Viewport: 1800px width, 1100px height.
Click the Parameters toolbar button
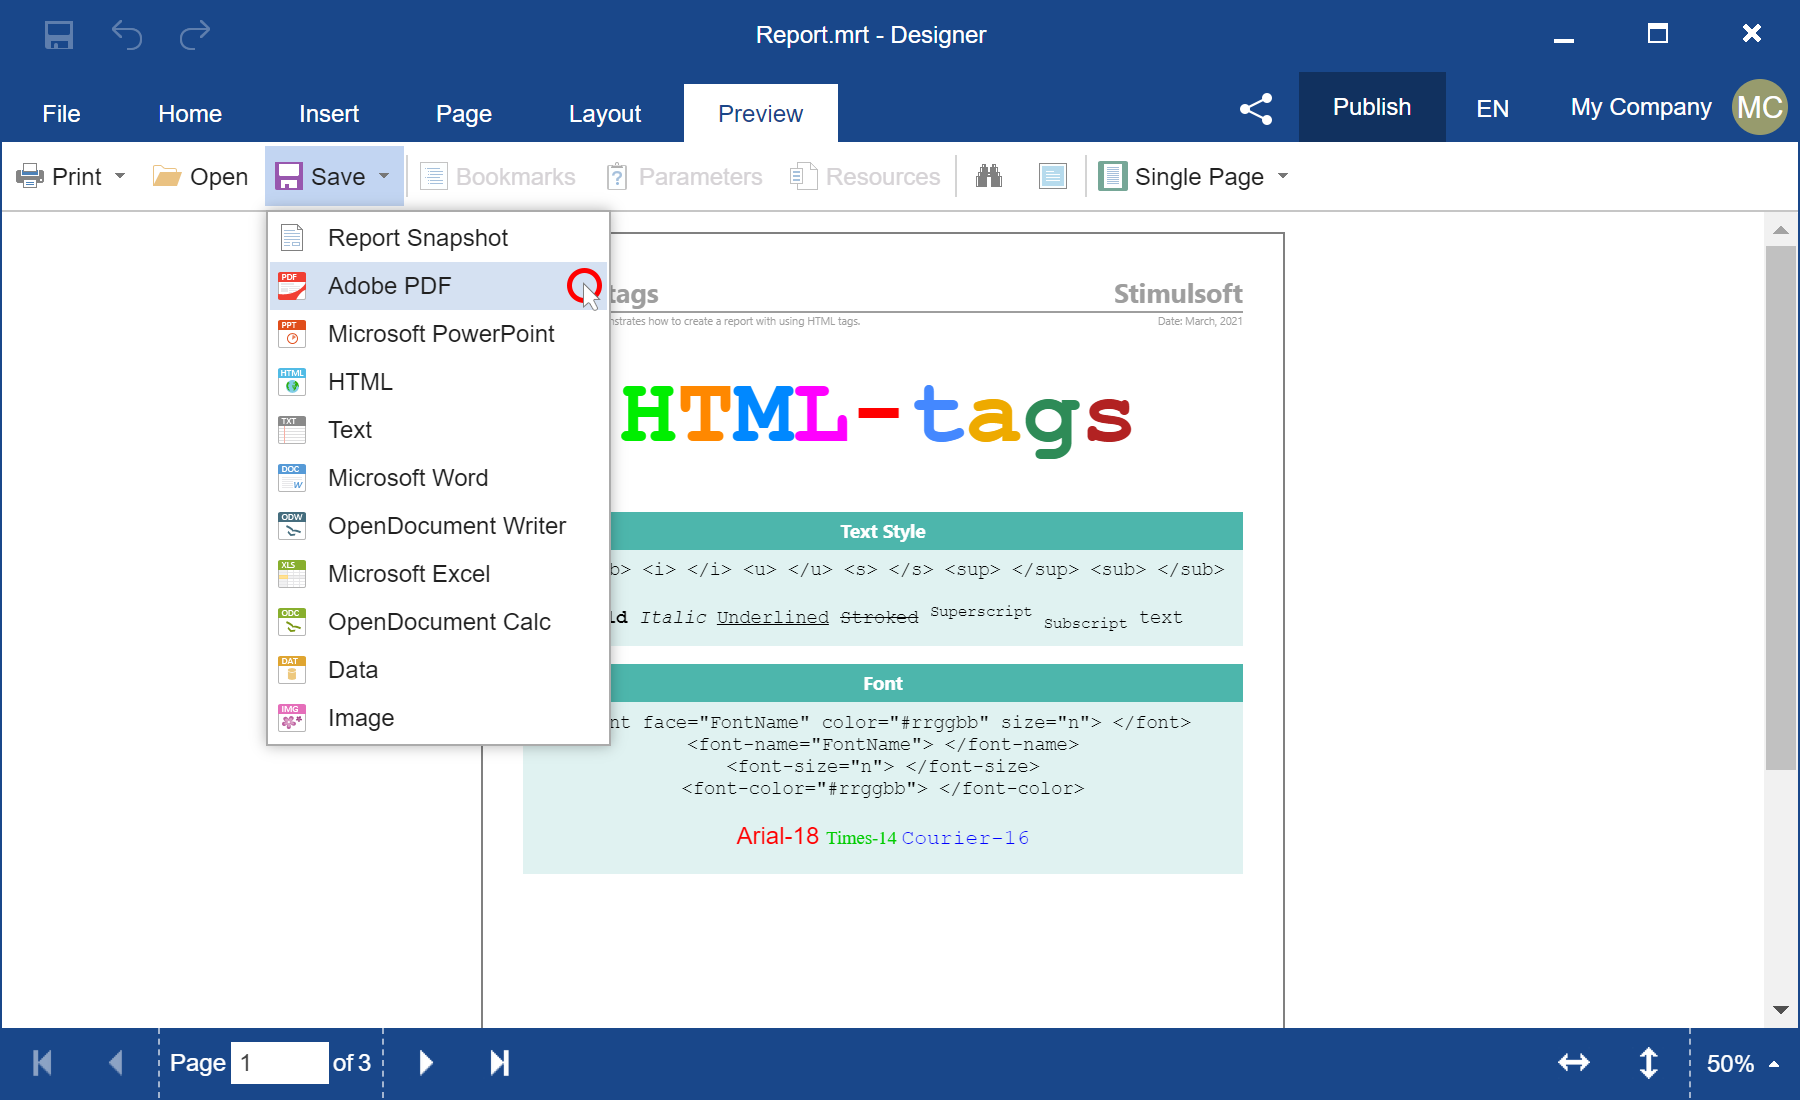(x=684, y=177)
